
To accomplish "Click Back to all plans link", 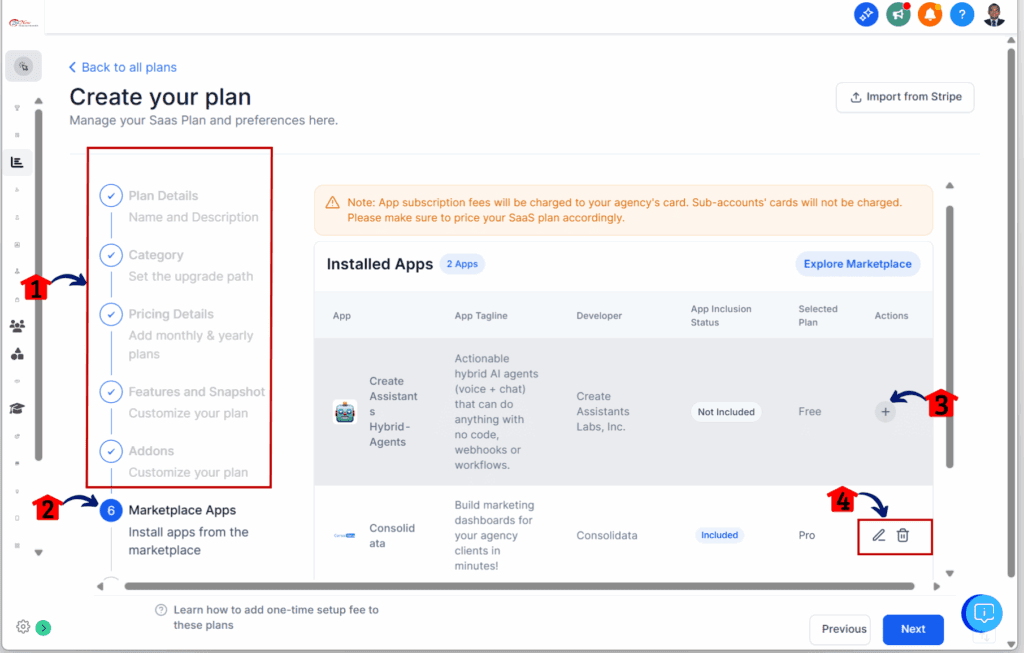I will pyautogui.click(x=123, y=67).
